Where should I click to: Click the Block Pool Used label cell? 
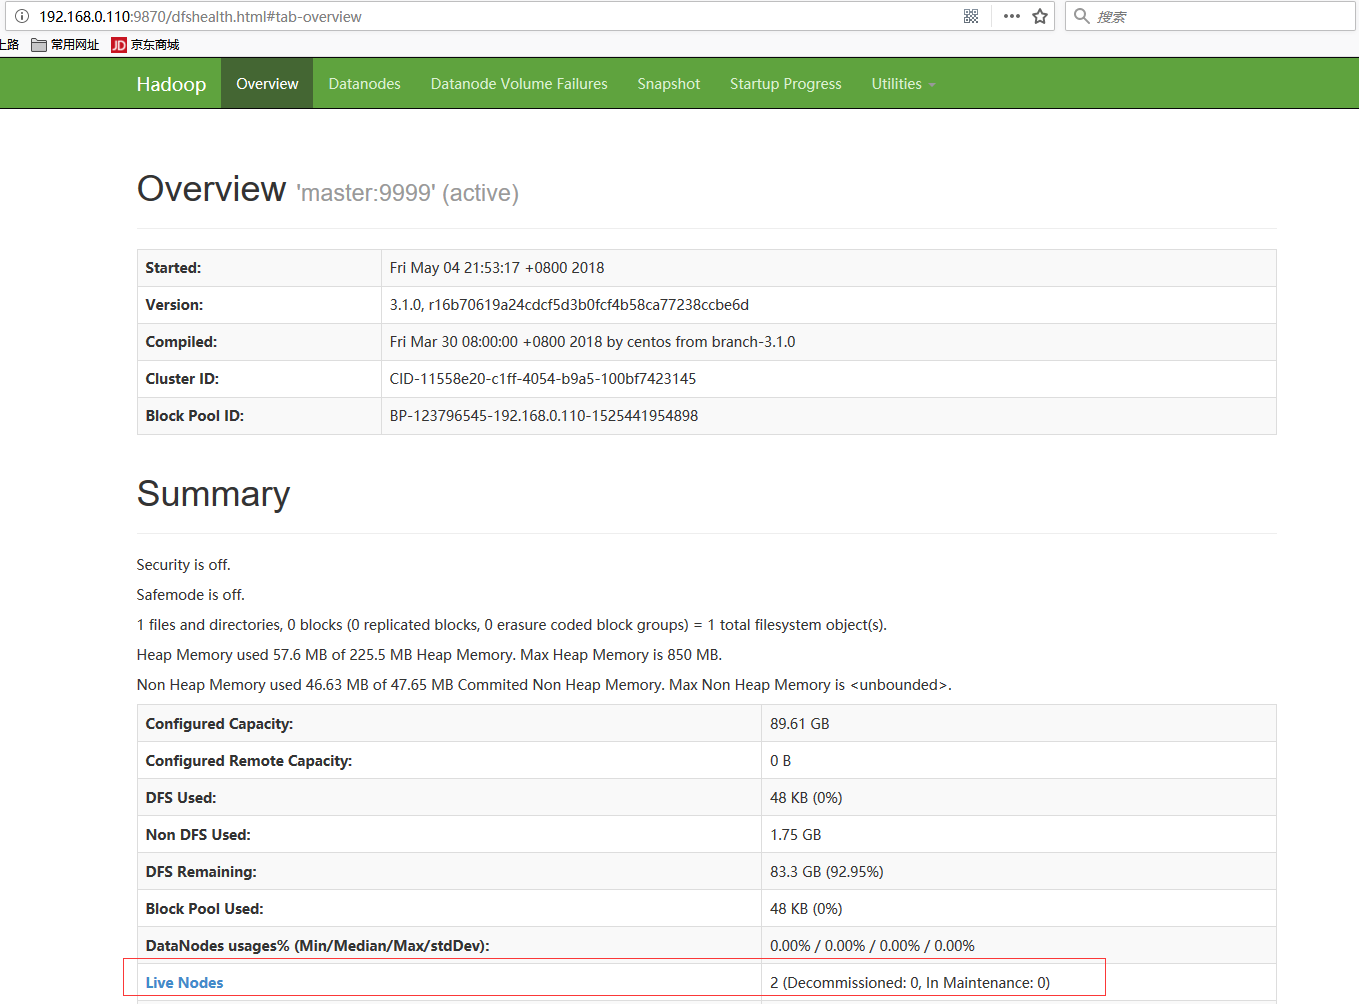click(449, 909)
